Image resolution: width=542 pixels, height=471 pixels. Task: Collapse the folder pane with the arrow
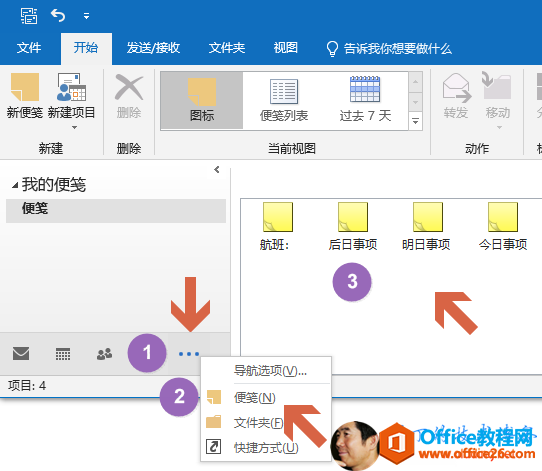(216, 170)
